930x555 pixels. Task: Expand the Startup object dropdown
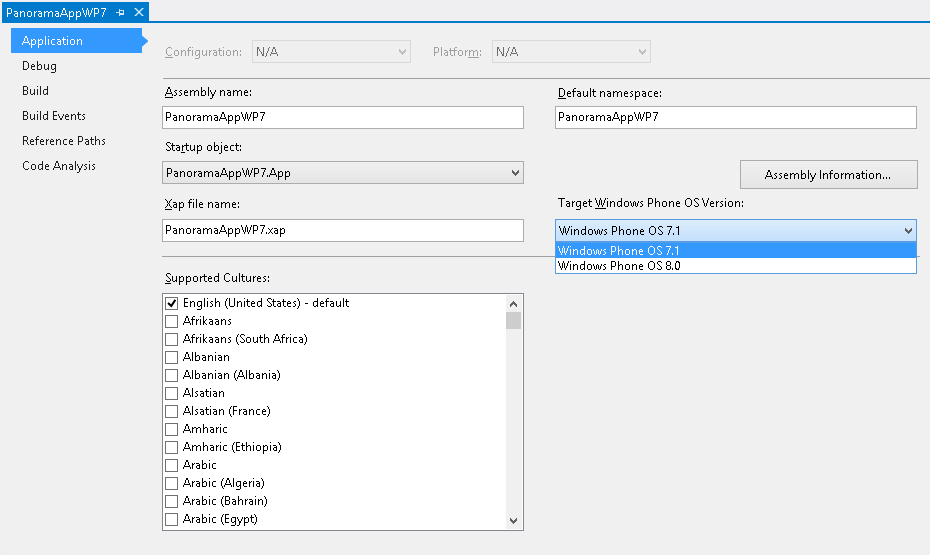point(515,173)
